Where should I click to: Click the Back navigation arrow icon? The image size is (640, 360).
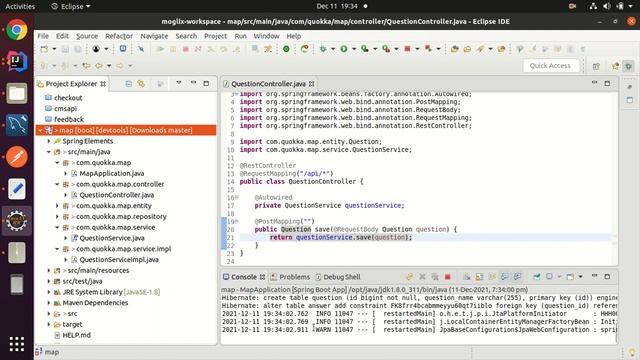(x=99, y=65)
